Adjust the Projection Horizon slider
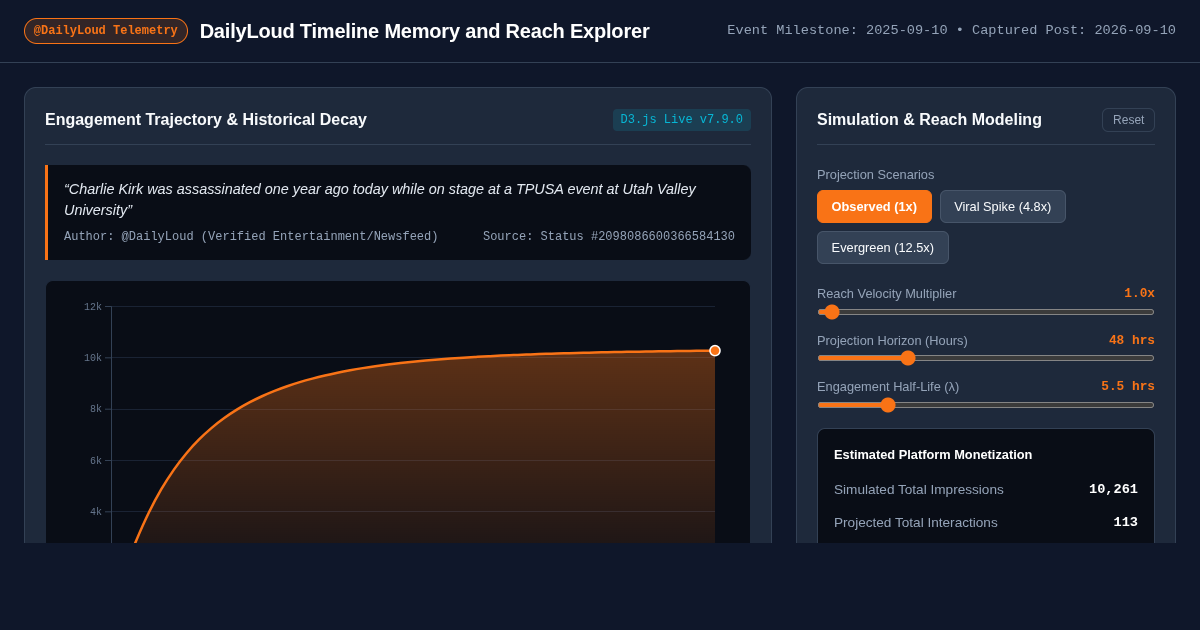 [x=986, y=358]
